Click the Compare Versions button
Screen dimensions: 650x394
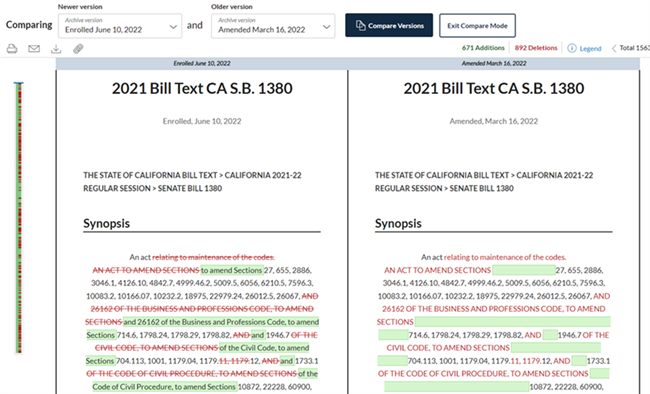point(389,25)
